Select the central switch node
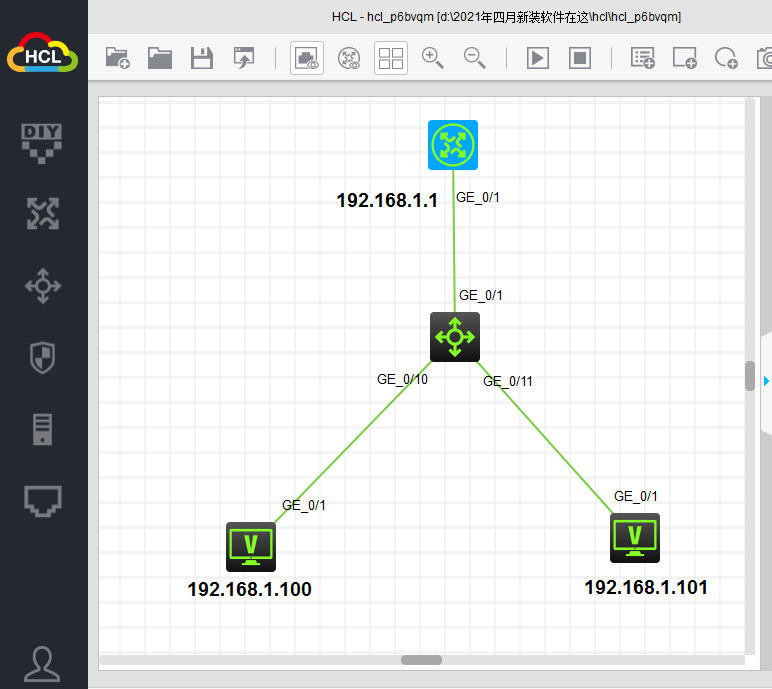Image resolution: width=772 pixels, height=689 pixels. pos(455,337)
